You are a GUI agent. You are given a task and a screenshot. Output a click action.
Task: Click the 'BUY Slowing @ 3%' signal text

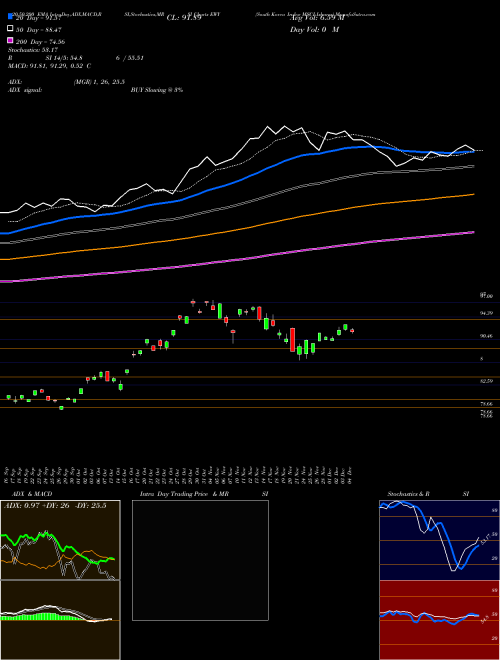[x=157, y=90]
